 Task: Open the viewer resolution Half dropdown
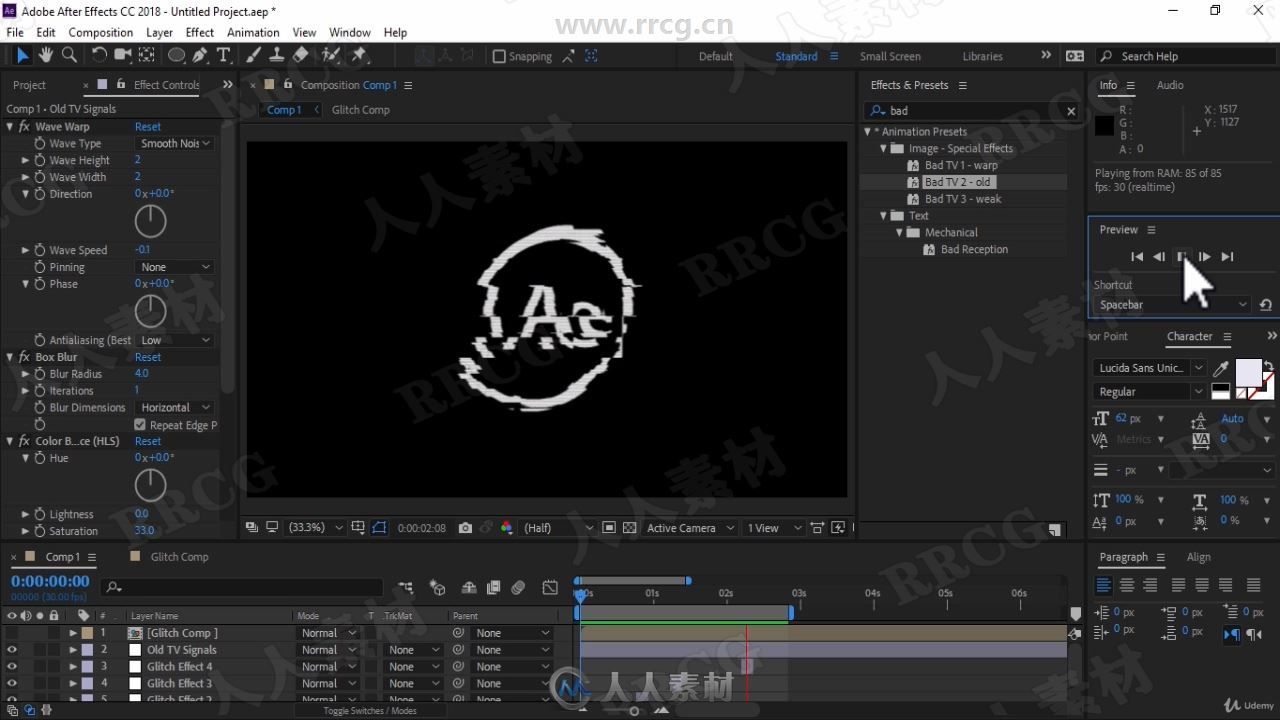(x=558, y=528)
